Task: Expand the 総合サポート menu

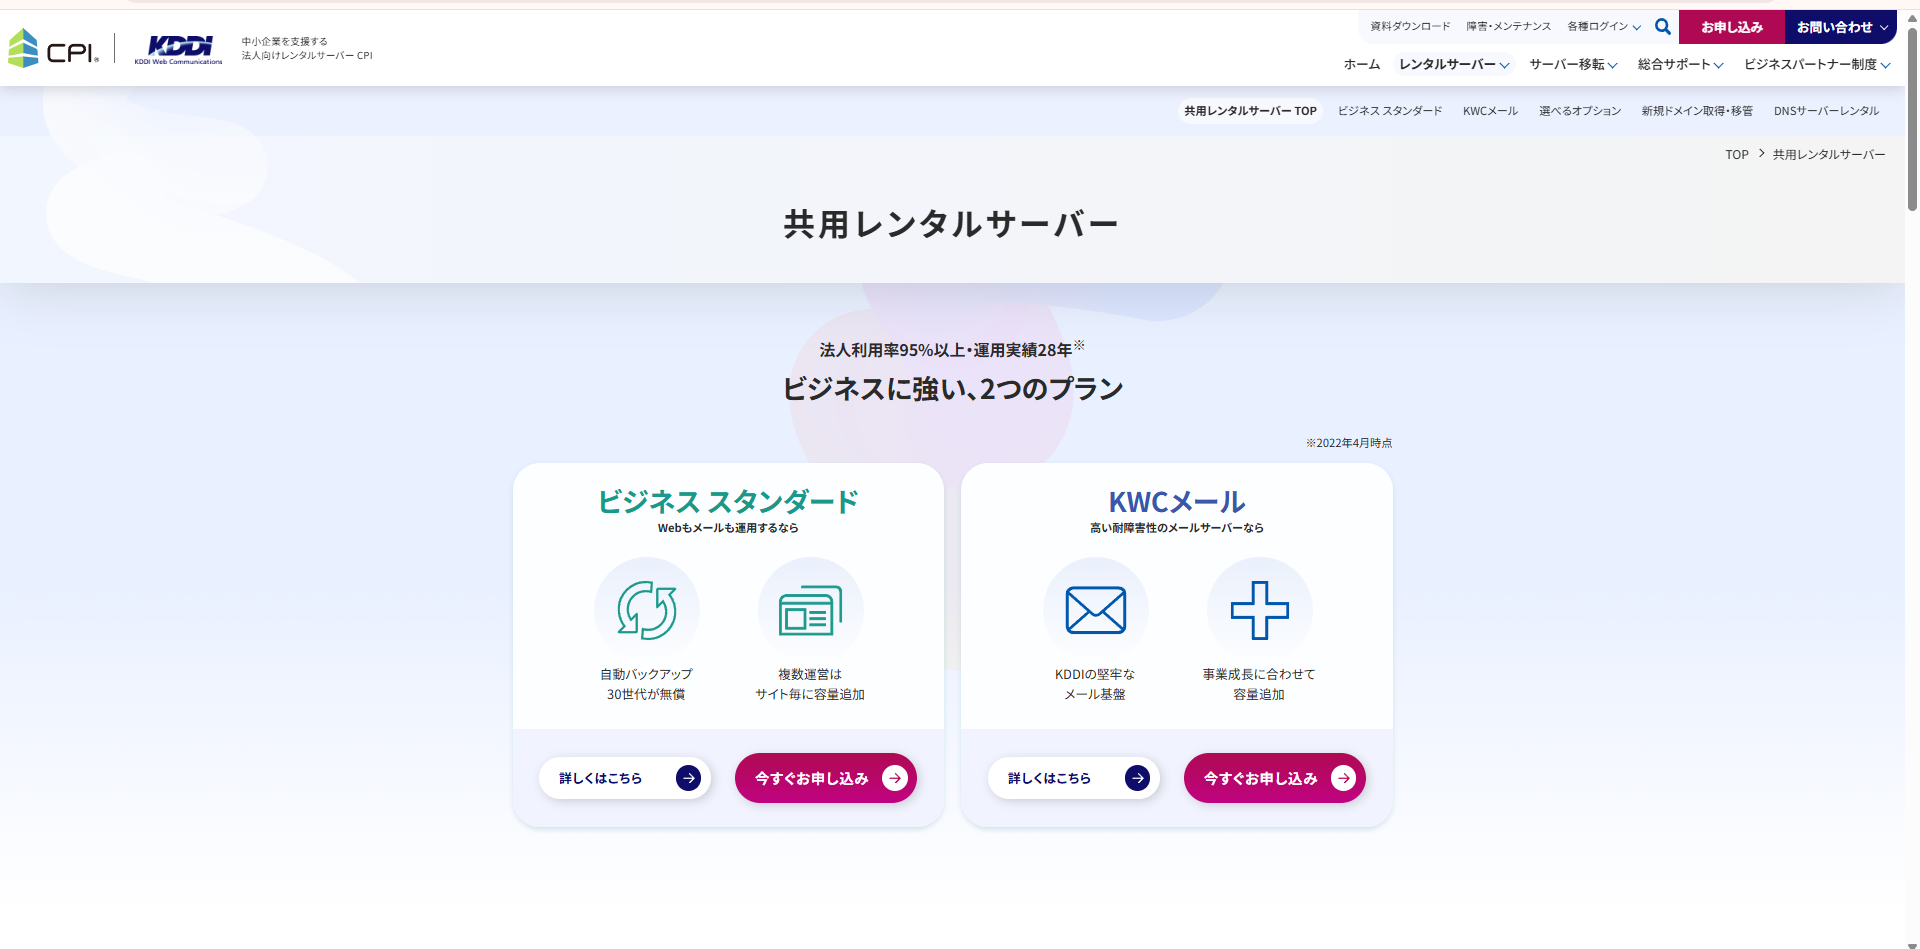Action: pyautogui.click(x=1680, y=64)
